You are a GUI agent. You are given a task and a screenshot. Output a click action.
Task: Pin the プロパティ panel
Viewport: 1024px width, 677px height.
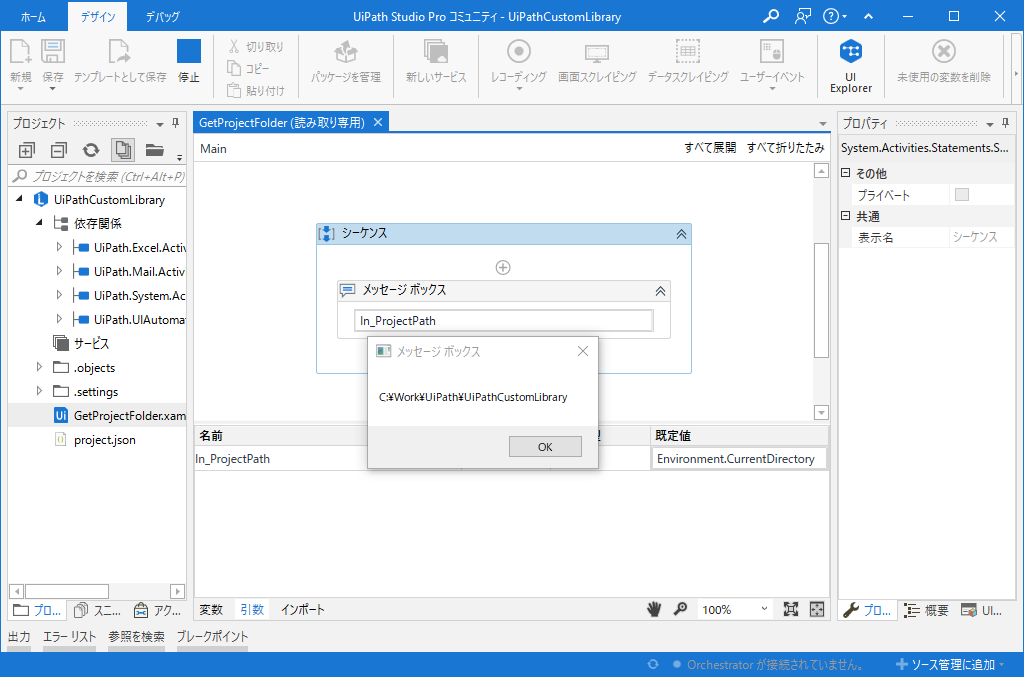click(1005, 123)
